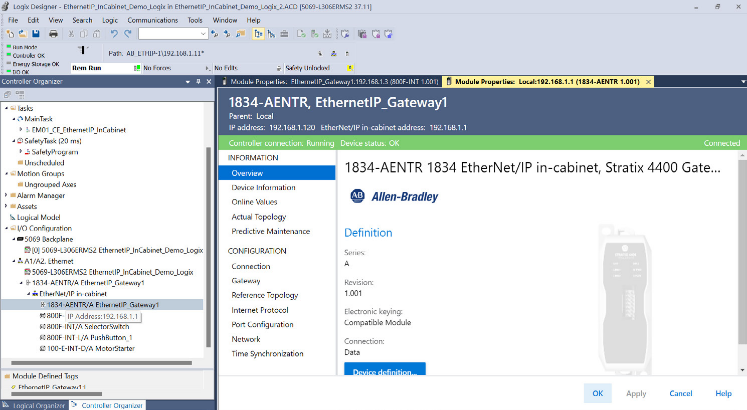Click the Undo arrow icon
The width and height of the screenshot is (747, 410).
click(114, 34)
